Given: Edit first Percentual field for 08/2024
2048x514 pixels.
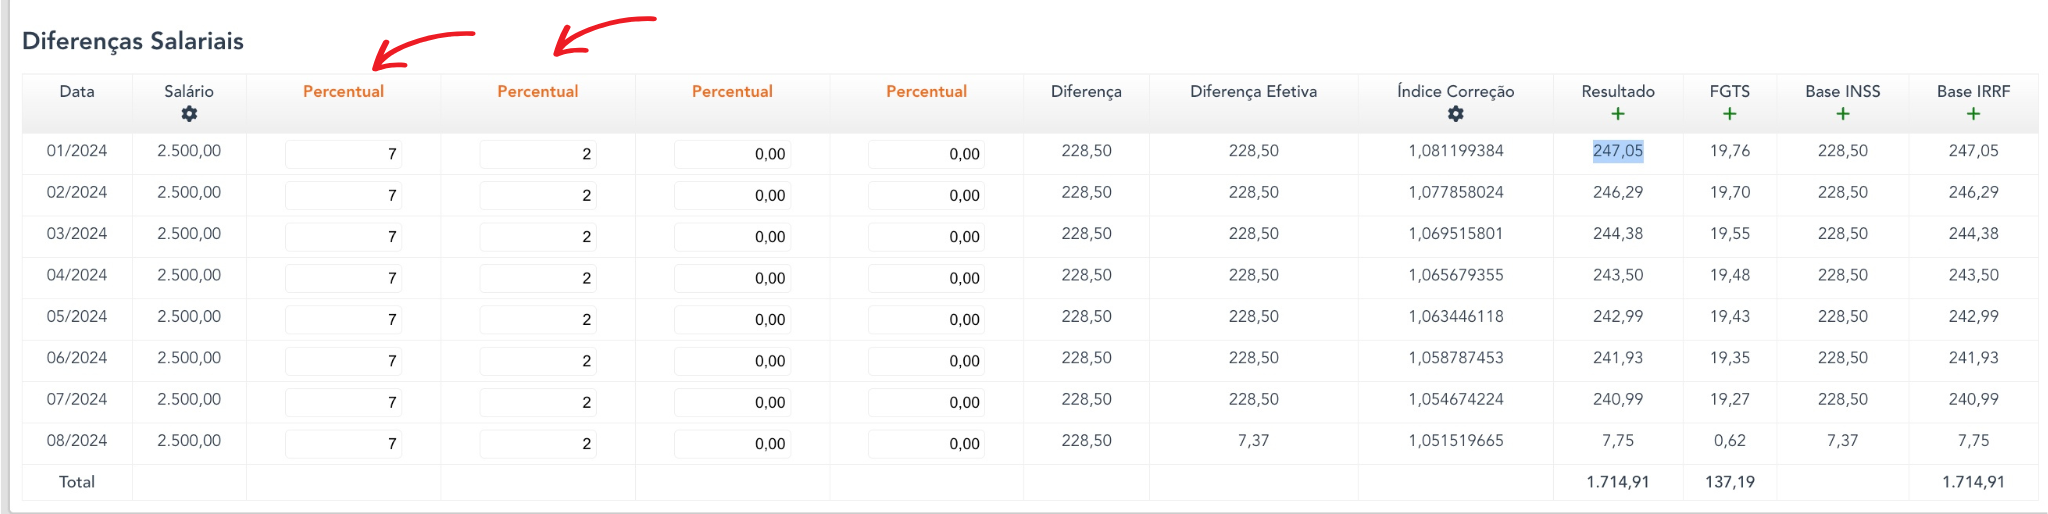Looking at the screenshot, I should [343, 443].
